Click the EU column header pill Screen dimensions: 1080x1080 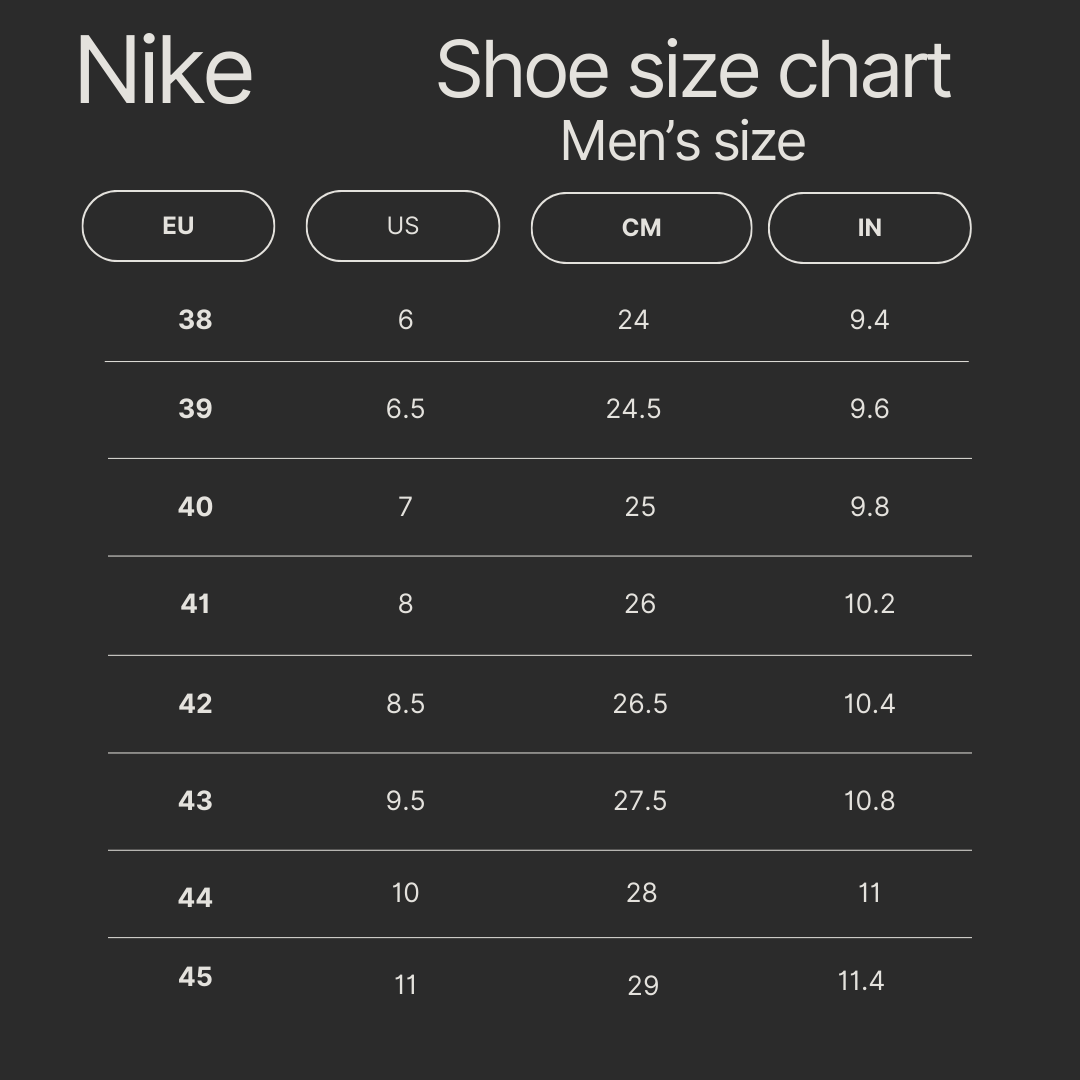tap(178, 226)
